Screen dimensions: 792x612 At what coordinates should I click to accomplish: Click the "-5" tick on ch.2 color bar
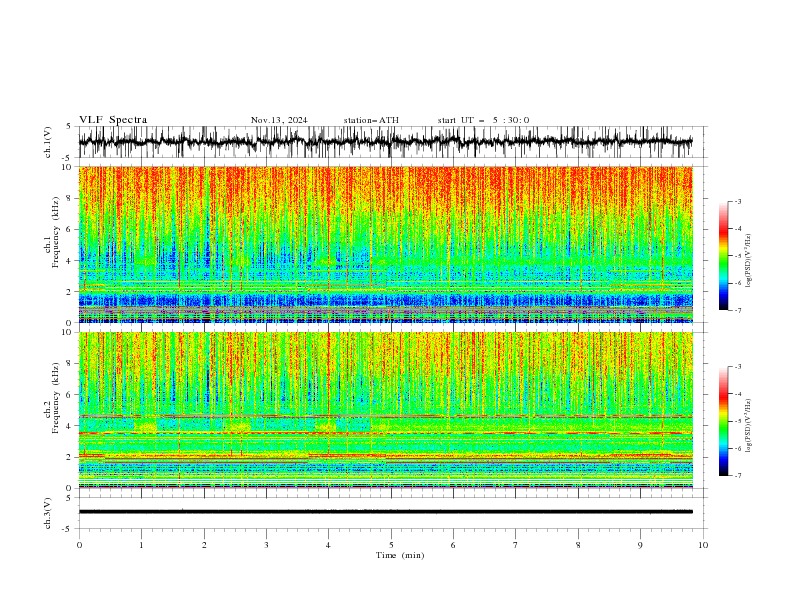[x=738, y=421]
